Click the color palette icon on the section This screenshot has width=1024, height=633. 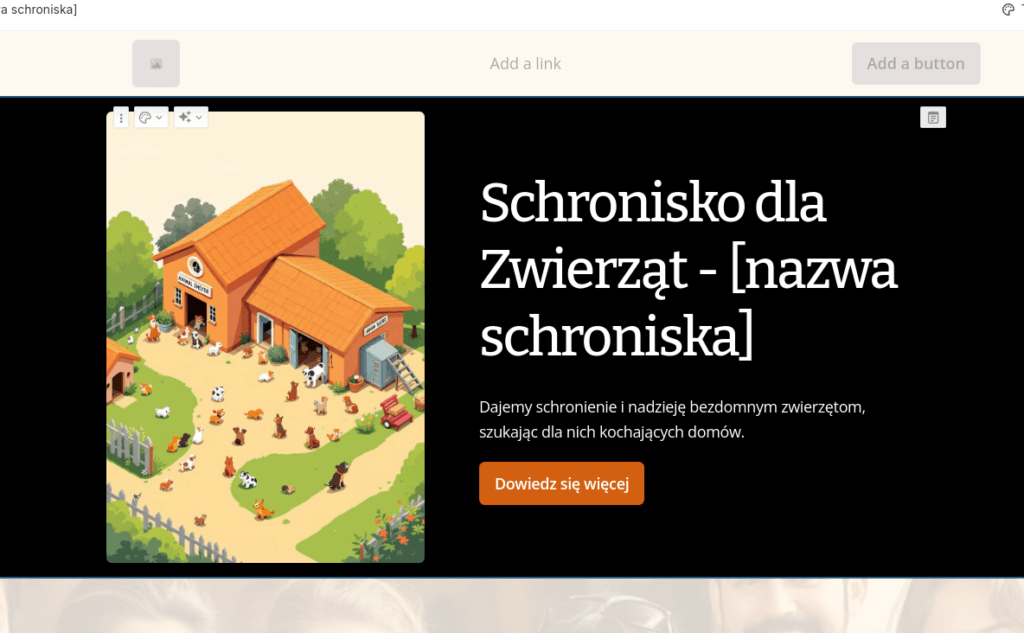tap(145, 118)
